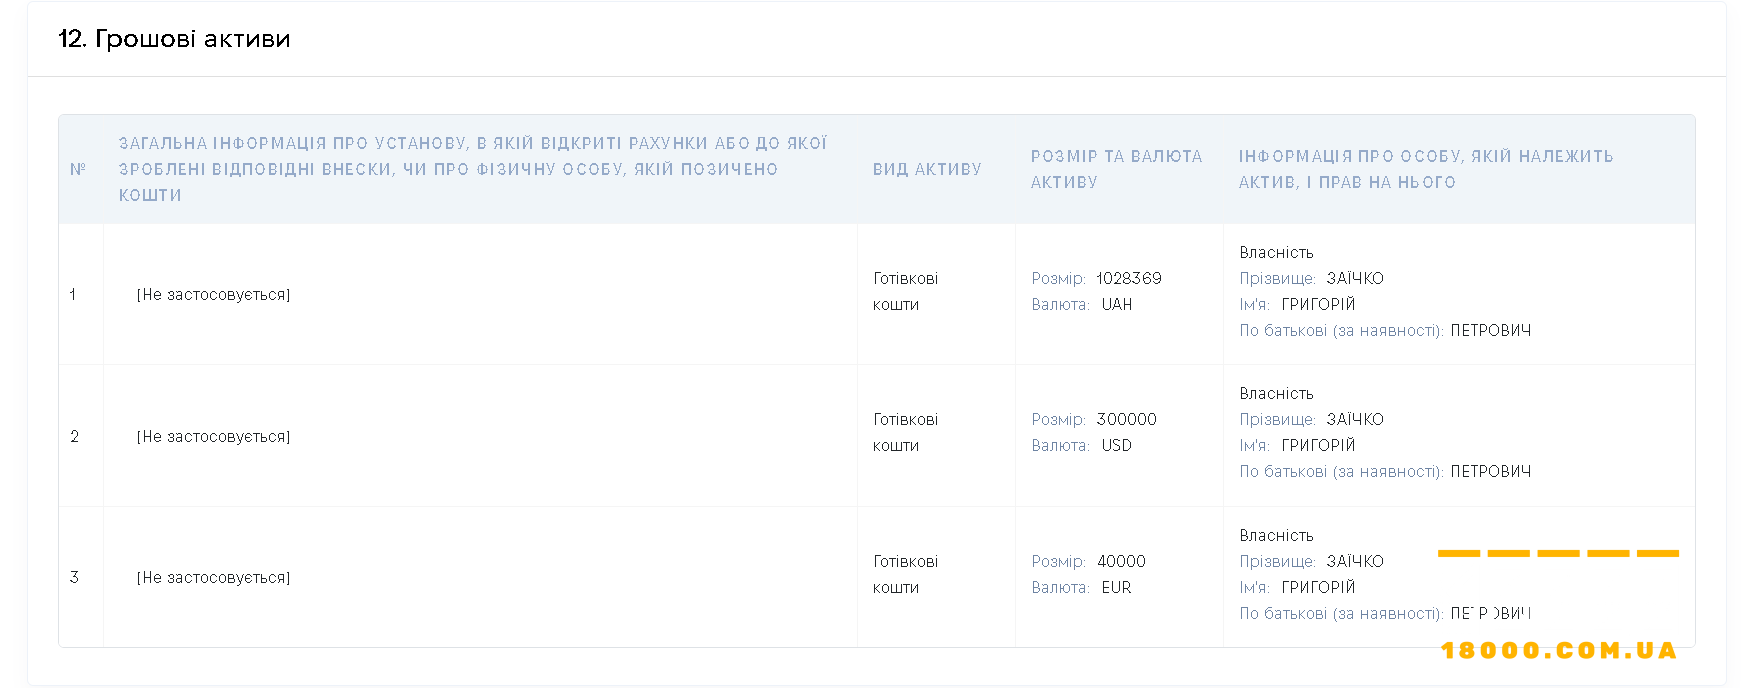Click Готівкові кошти in the second row
Screen dimensions: 1741x688
[906, 432]
